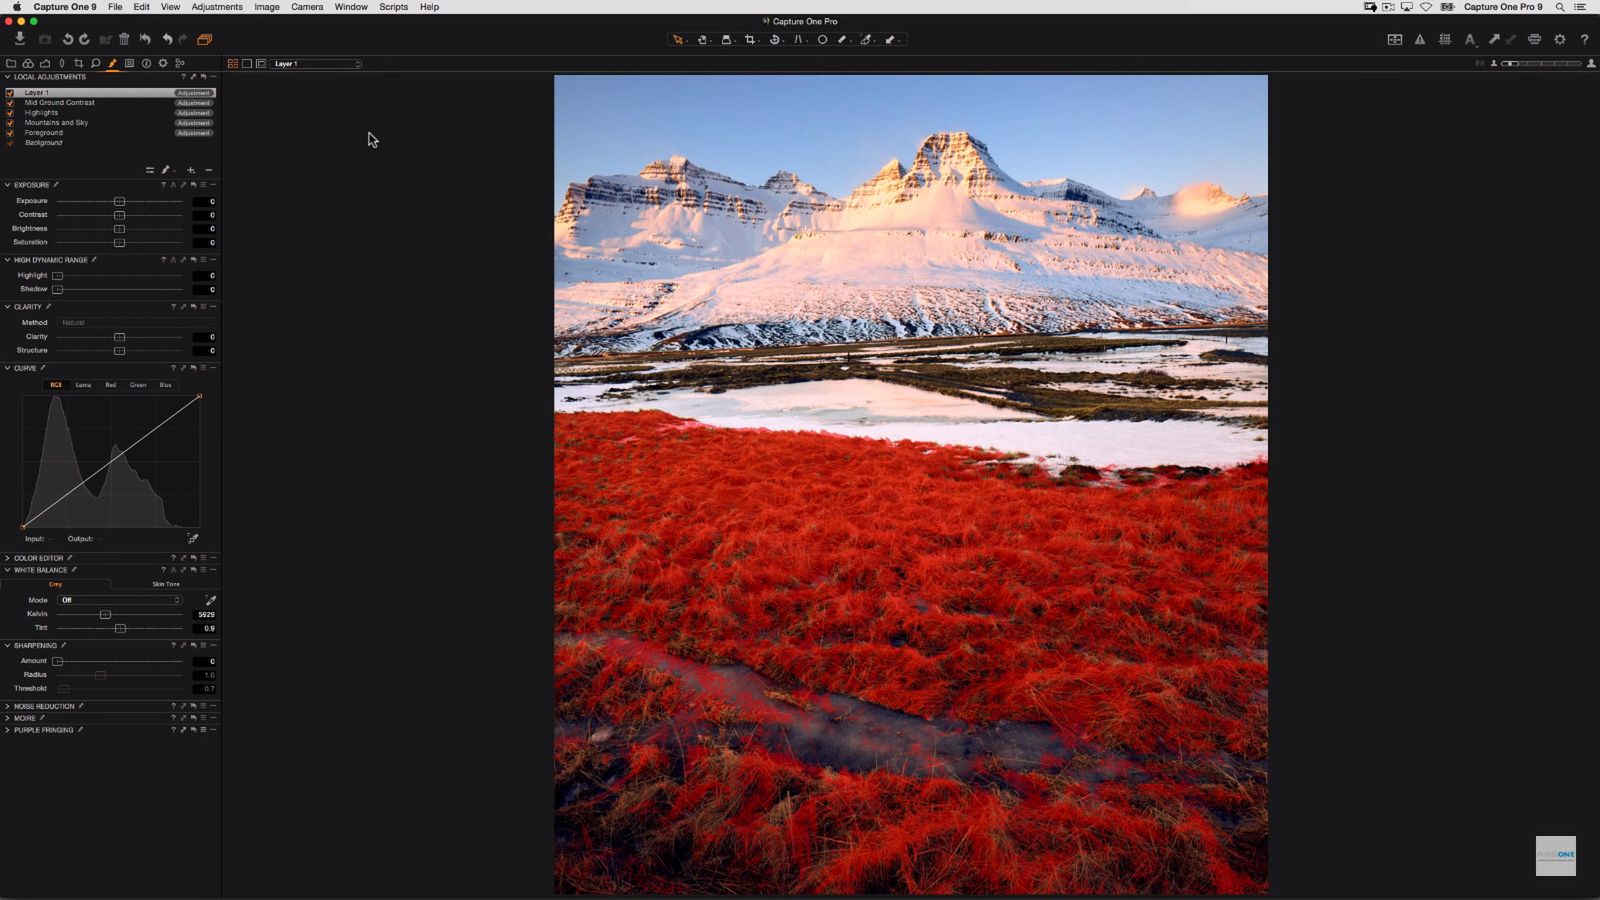Open the Library folder tool tab
This screenshot has width=1600, height=900.
point(11,63)
